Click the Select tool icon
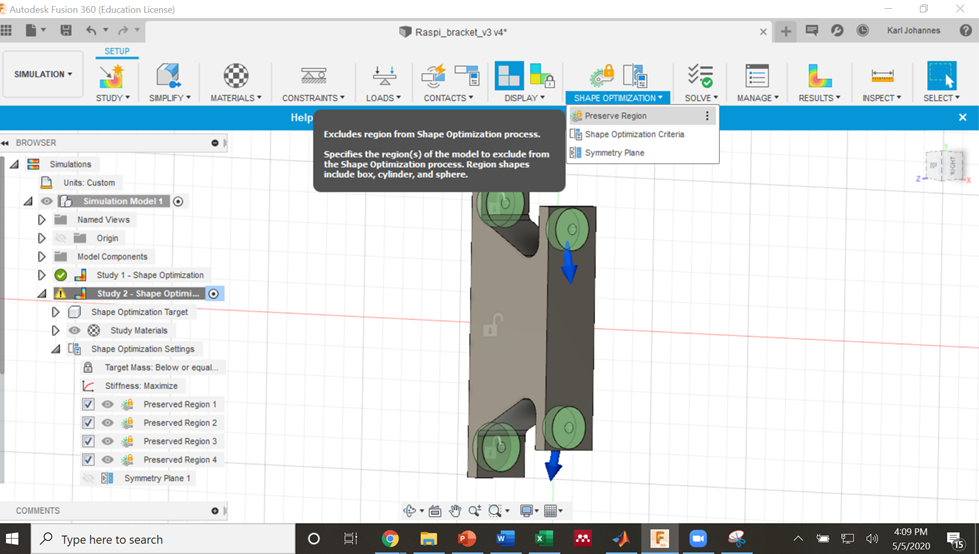The width and height of the screenshot is (979, 554). (x=942, y=76)
